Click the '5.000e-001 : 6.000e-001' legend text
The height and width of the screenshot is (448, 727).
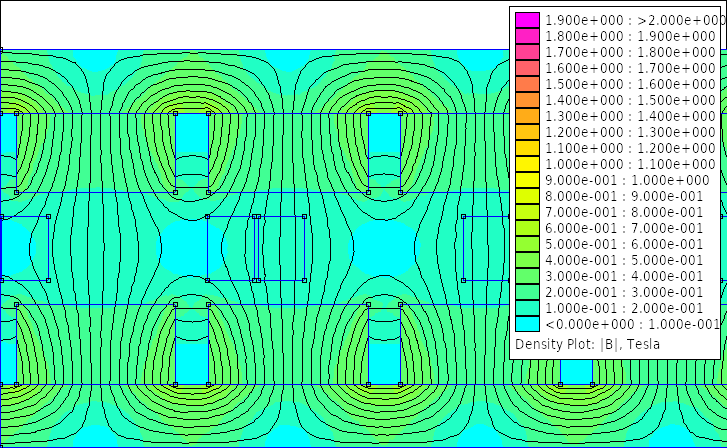click(624, 244)
